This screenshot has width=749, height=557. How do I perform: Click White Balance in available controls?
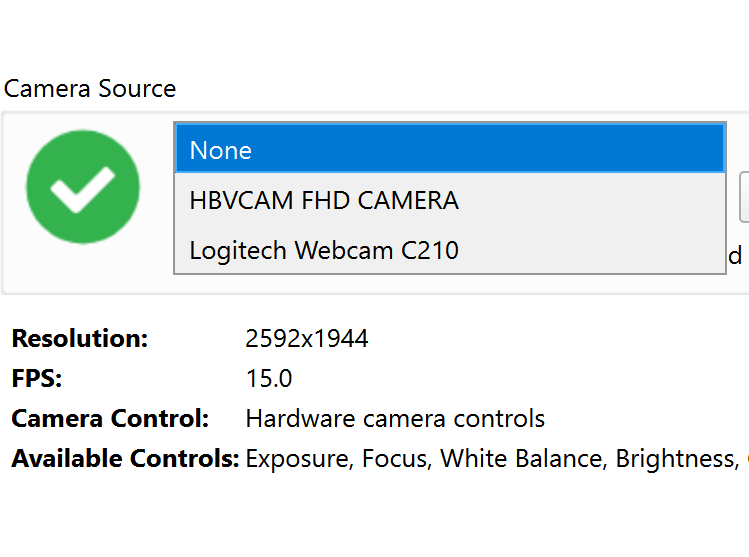[522, 459]
